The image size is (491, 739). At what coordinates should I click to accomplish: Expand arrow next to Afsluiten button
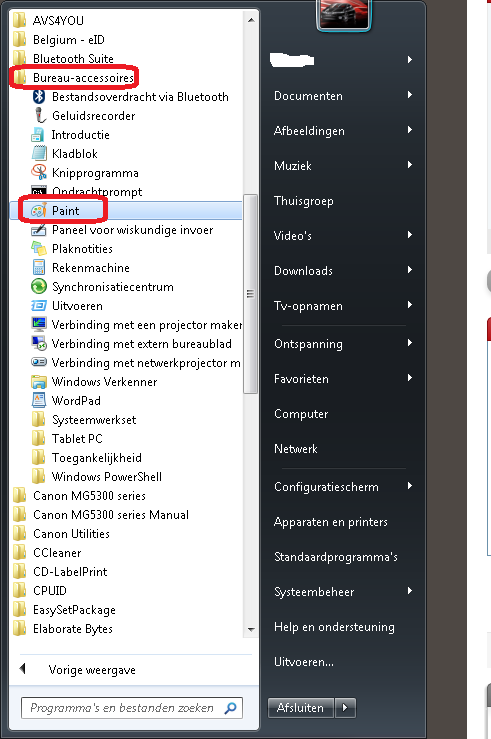345,707
